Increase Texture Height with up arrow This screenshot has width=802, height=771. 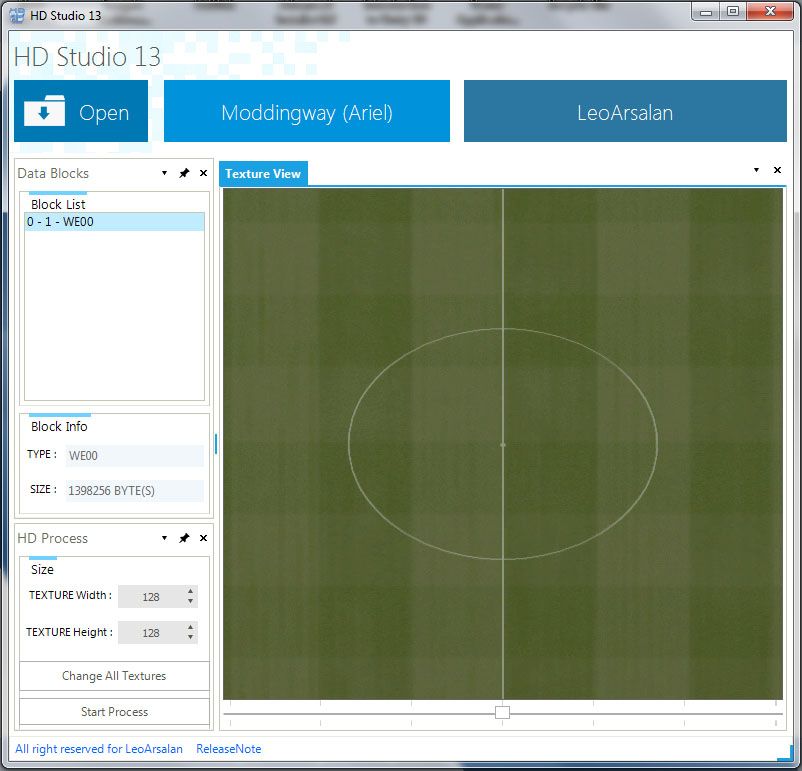click(190, 627)
